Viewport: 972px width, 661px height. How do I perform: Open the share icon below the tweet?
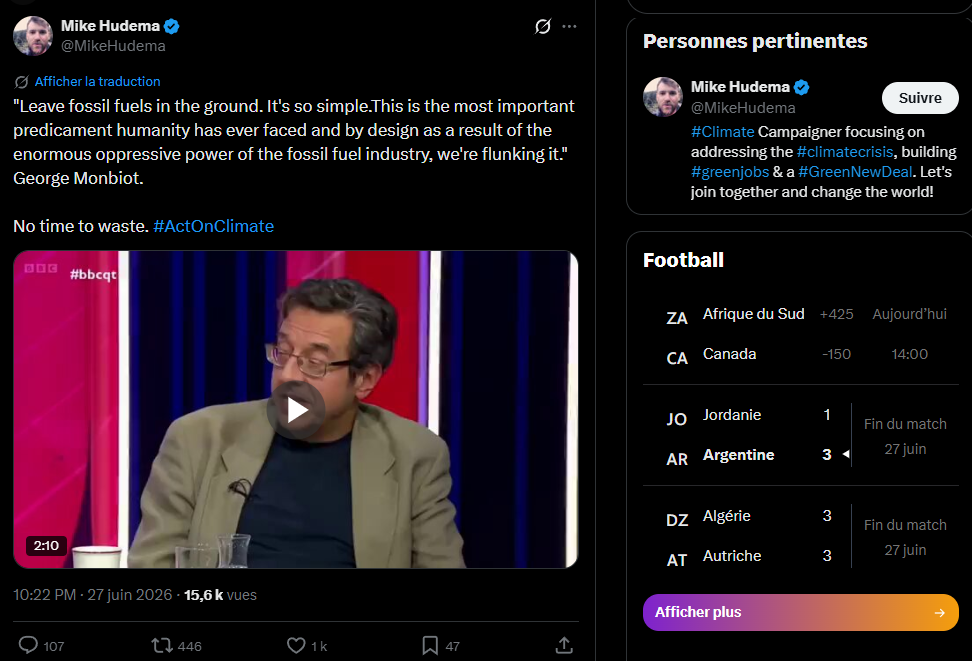pos(564,645)
